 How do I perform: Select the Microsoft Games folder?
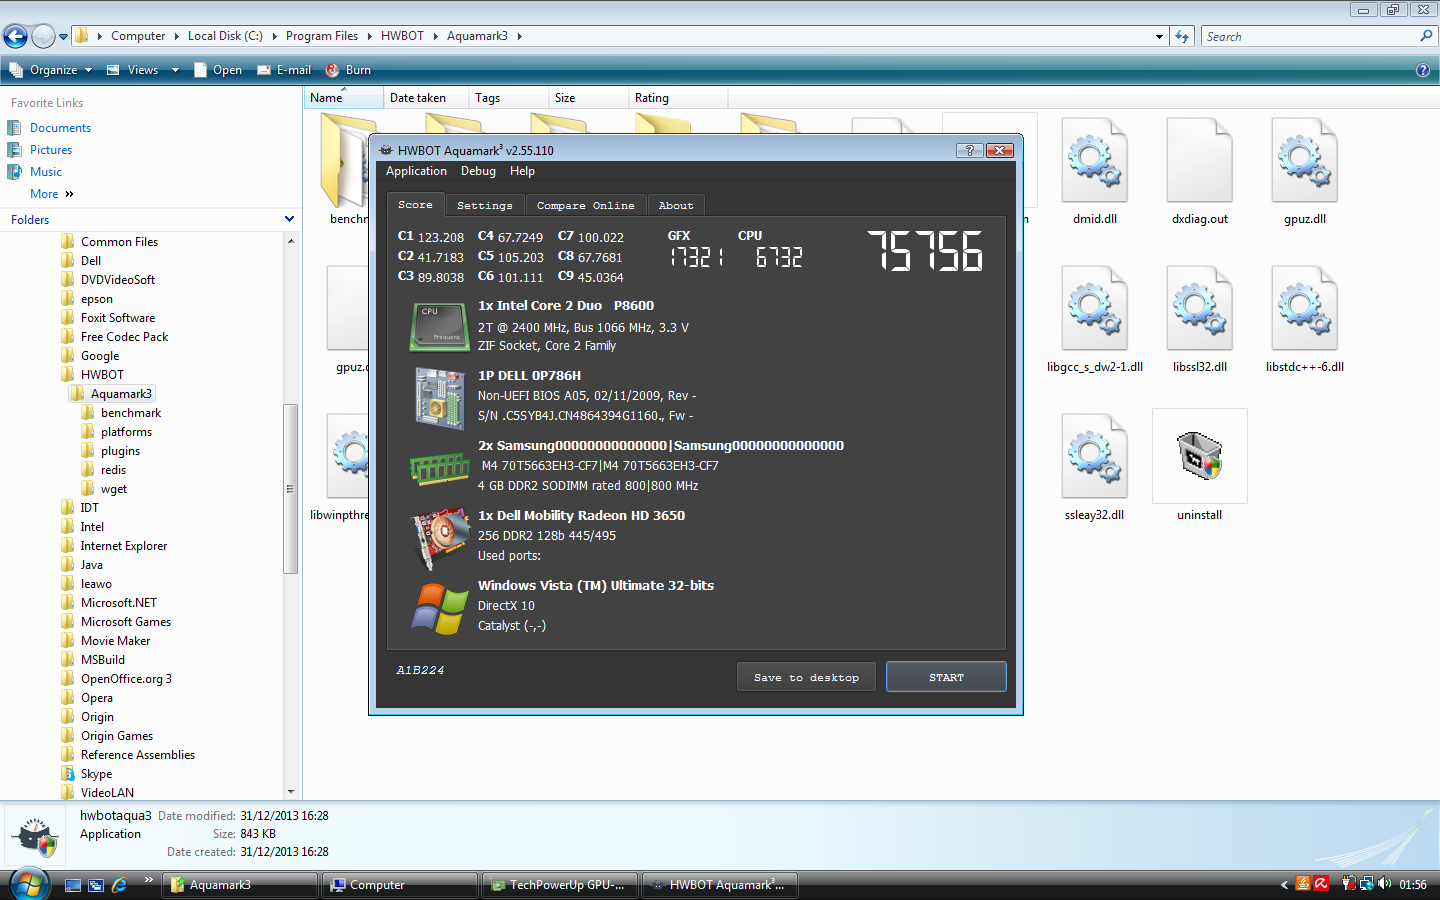click(126, 622)
